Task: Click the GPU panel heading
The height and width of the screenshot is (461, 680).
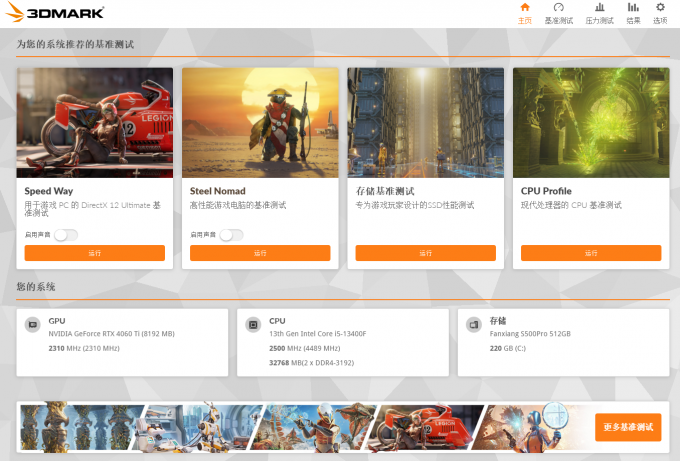Action: pyautogui.click(x=57, y=321)
